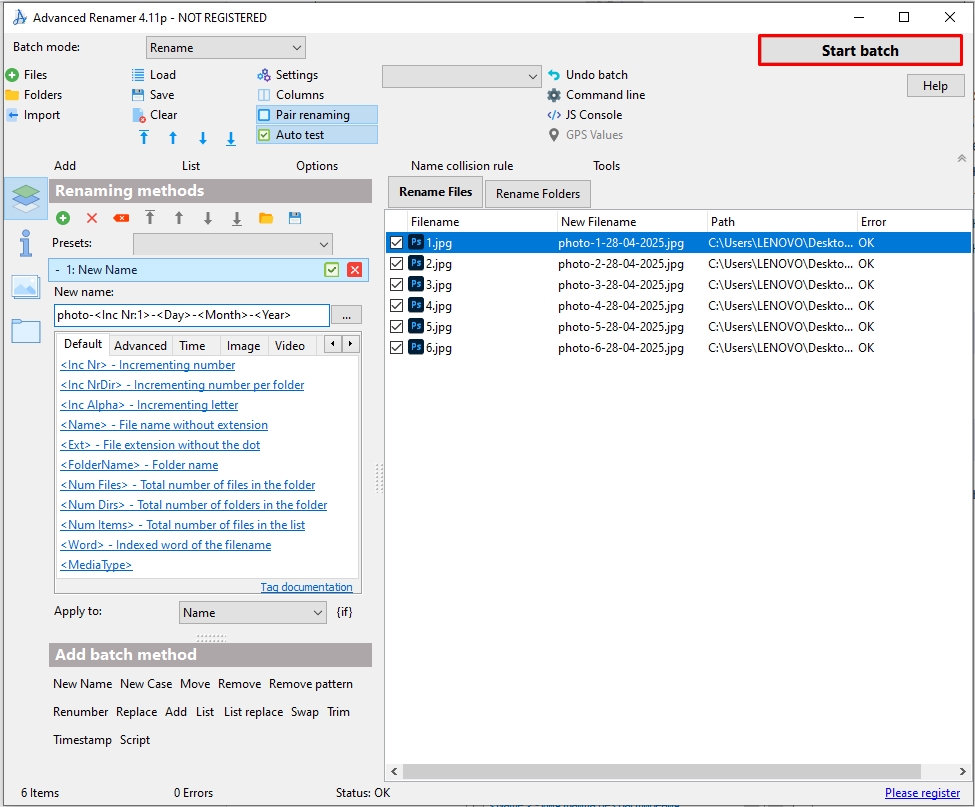Open the Tag documentation link
The image size is (975, 807).
[x=306, y=587]
